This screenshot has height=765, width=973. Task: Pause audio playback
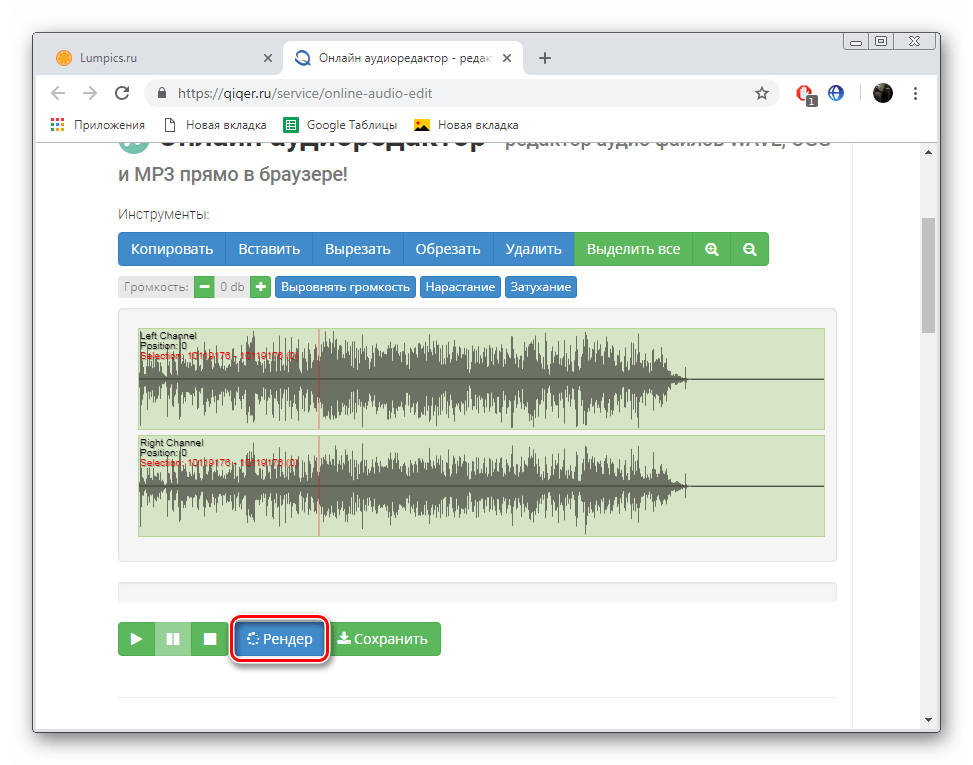173,639
